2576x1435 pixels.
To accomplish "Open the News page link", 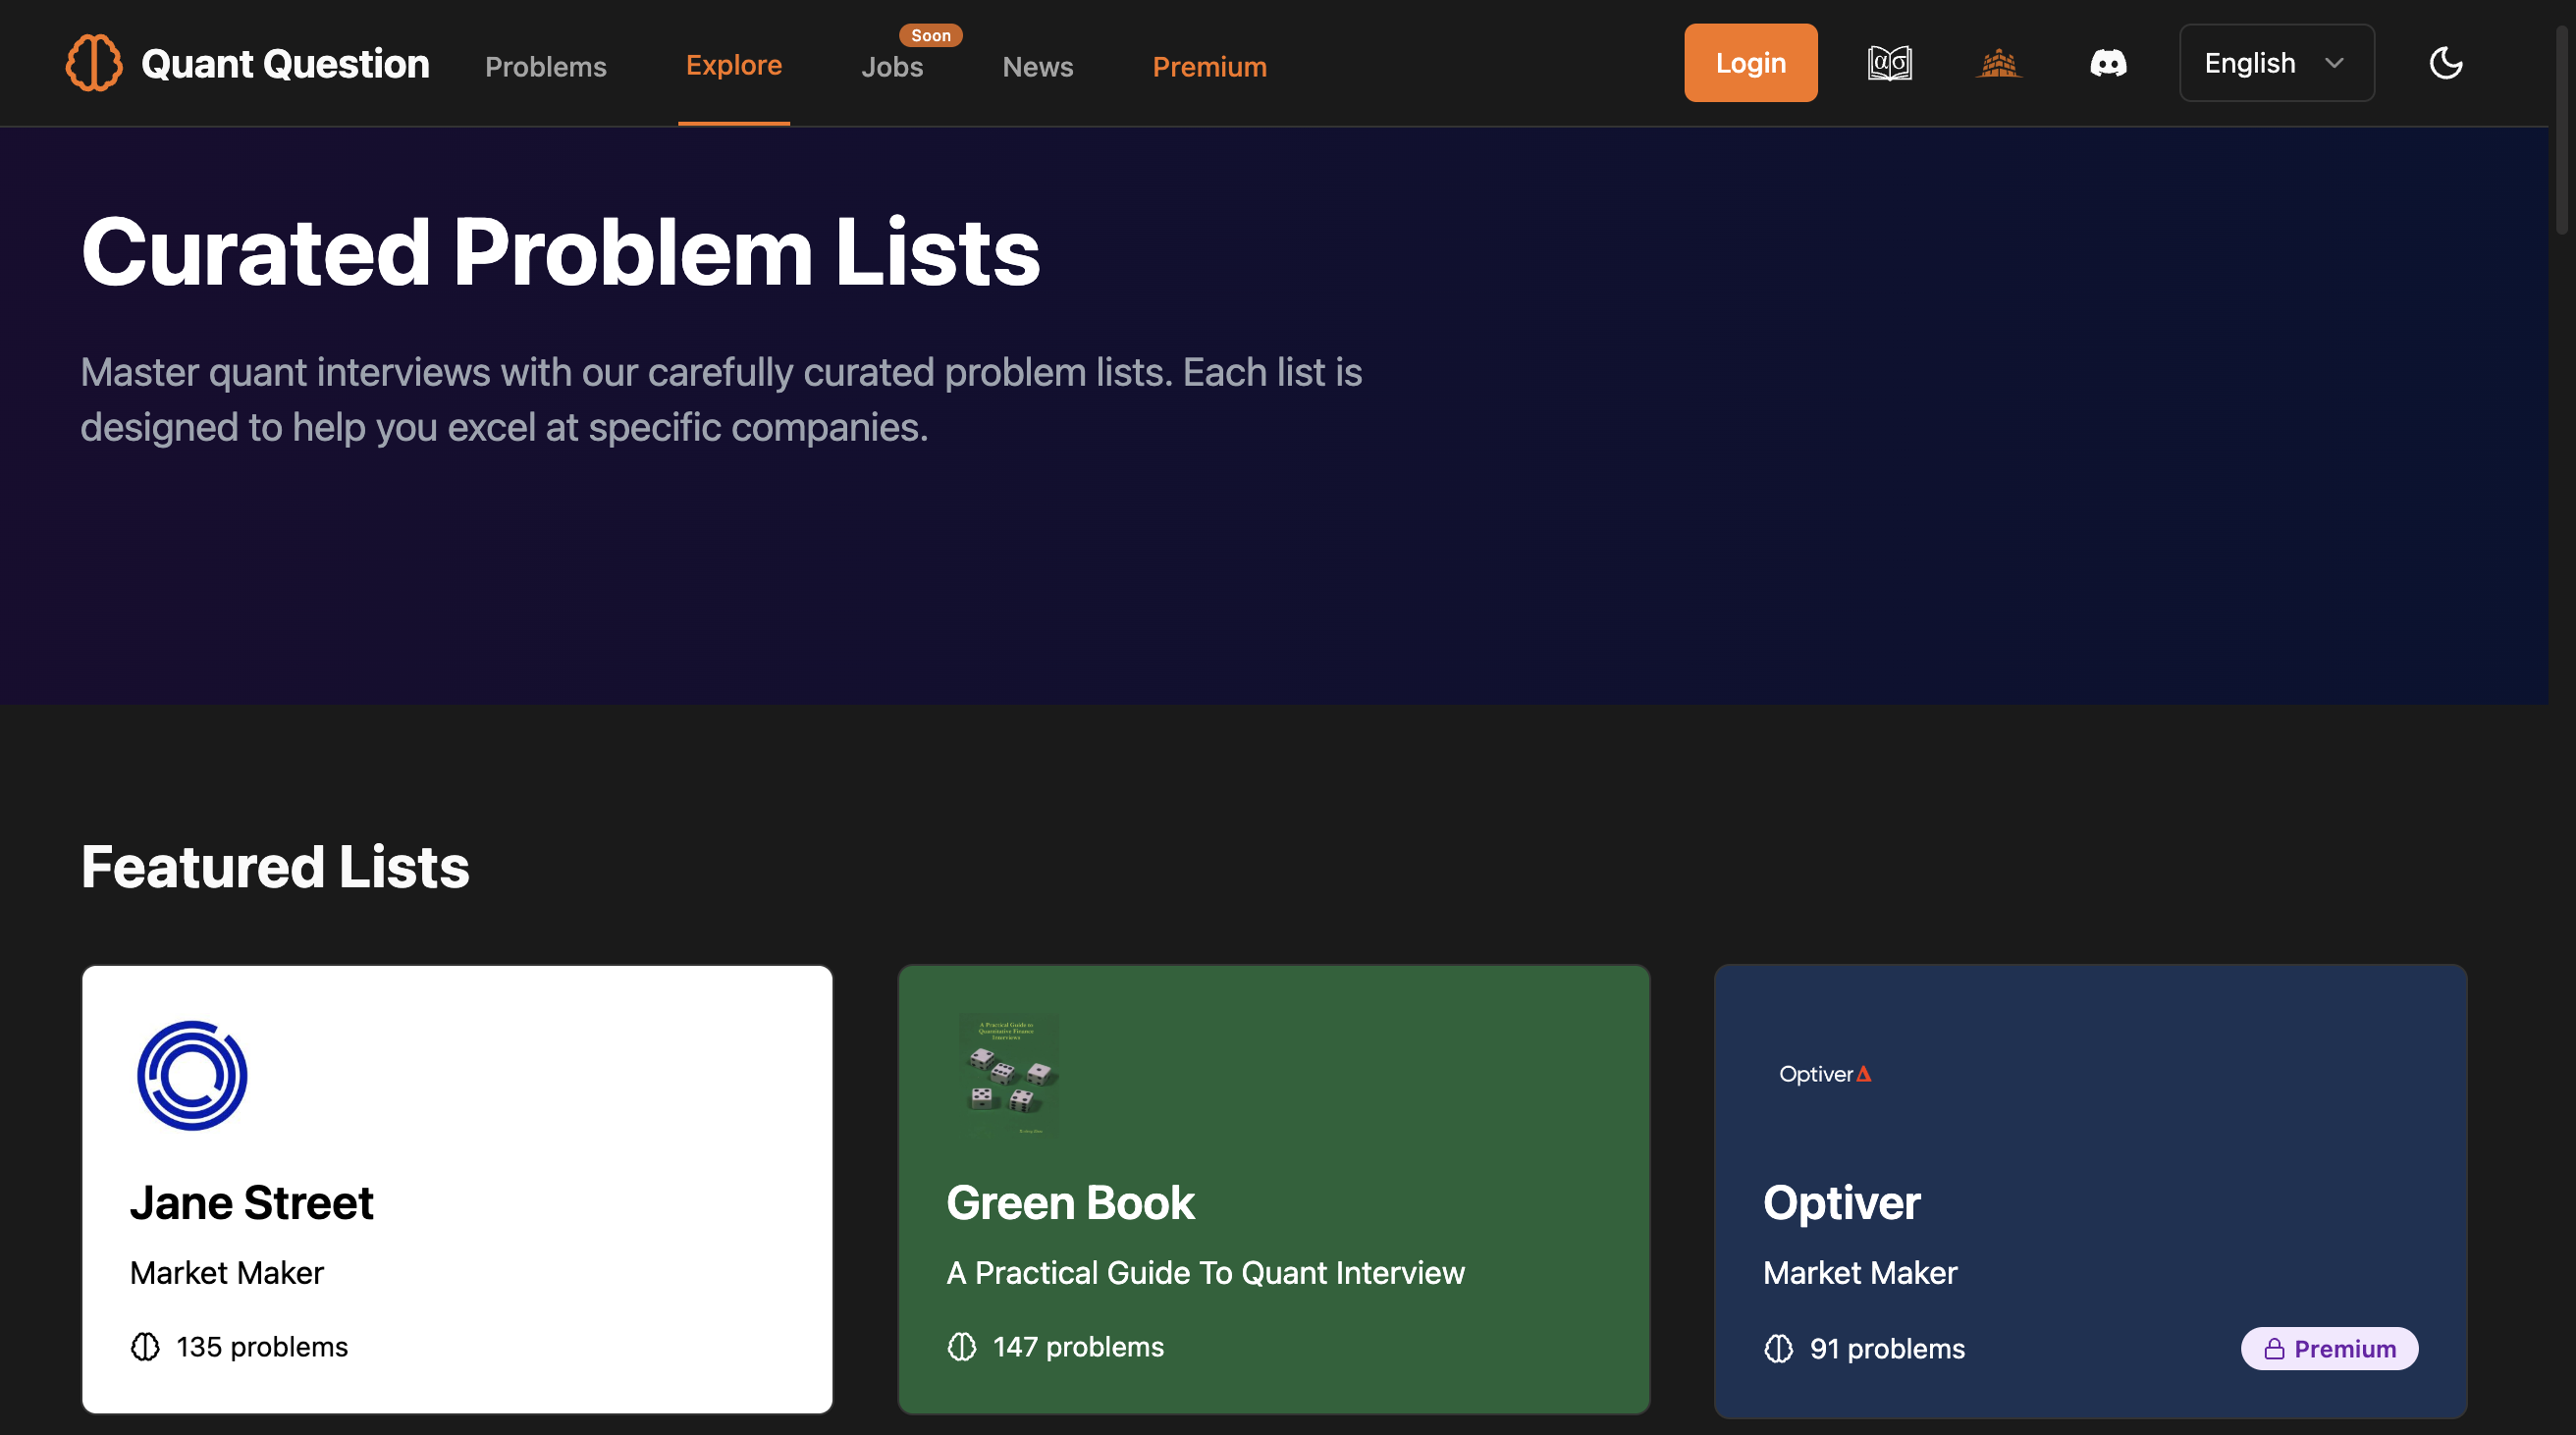I will coord(1037,66).
